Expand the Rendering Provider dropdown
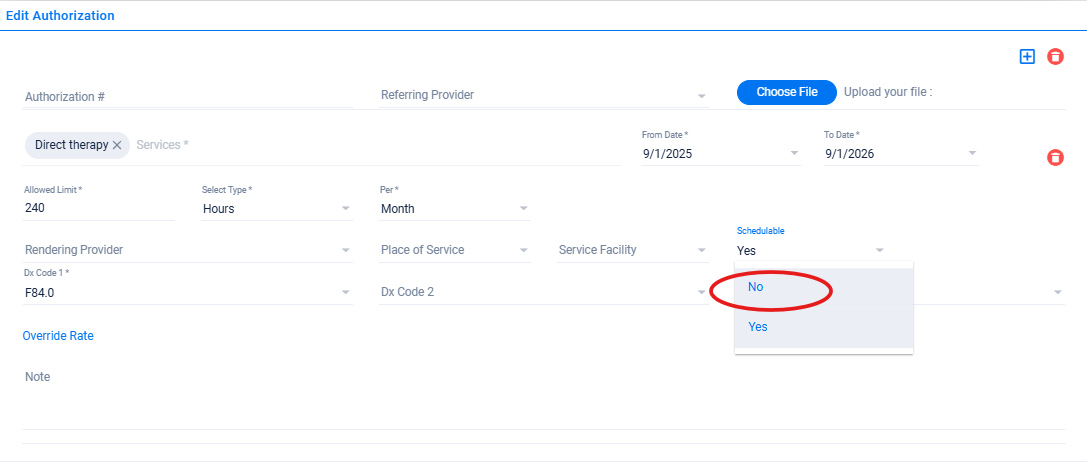This screenshot has width=1087, height=467. tap(345, 251)
